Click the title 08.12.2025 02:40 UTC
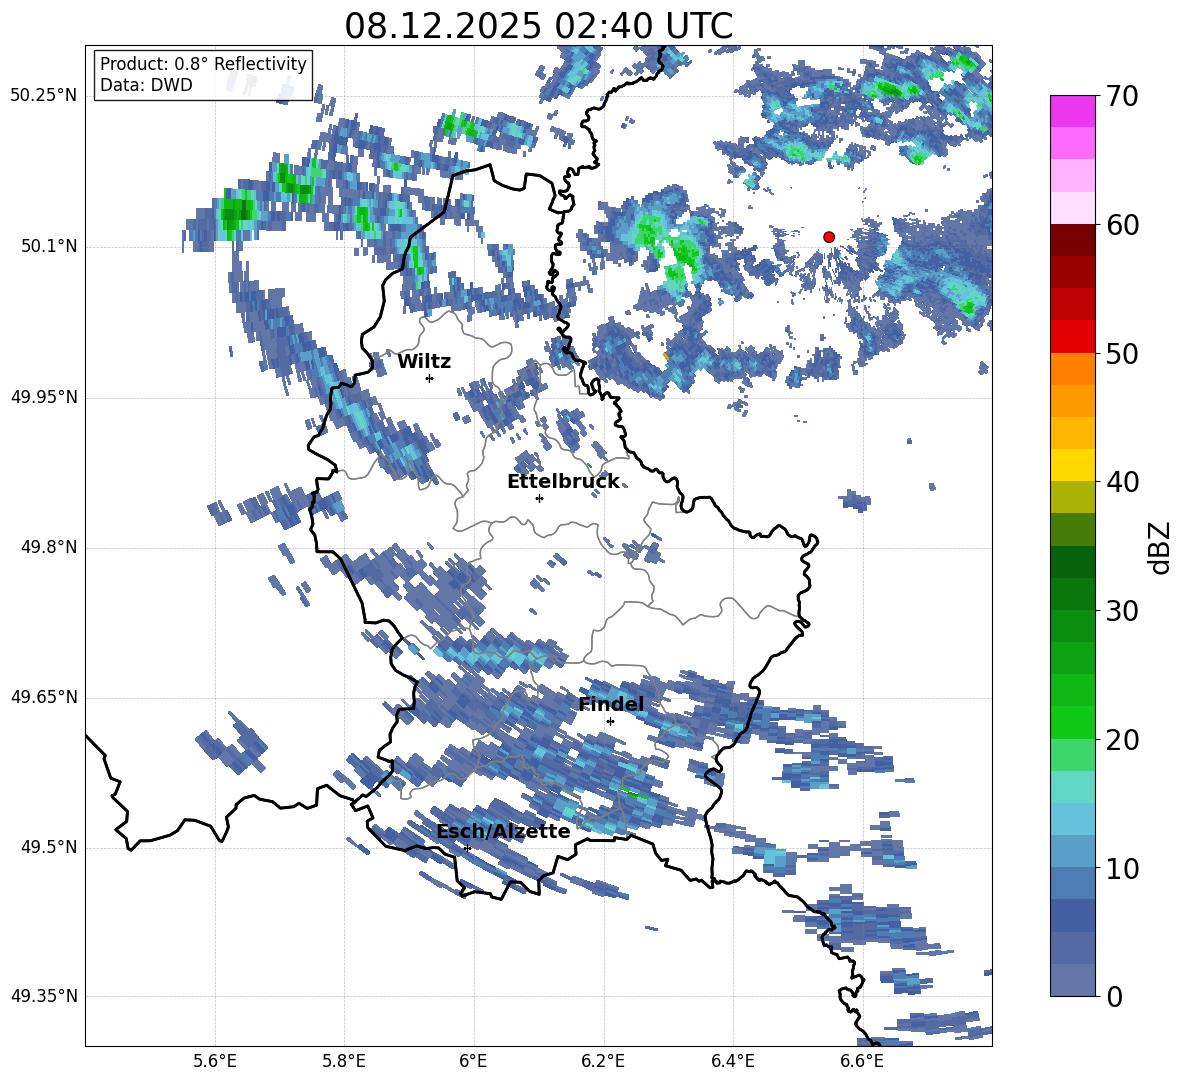 [x=538, y=25]
